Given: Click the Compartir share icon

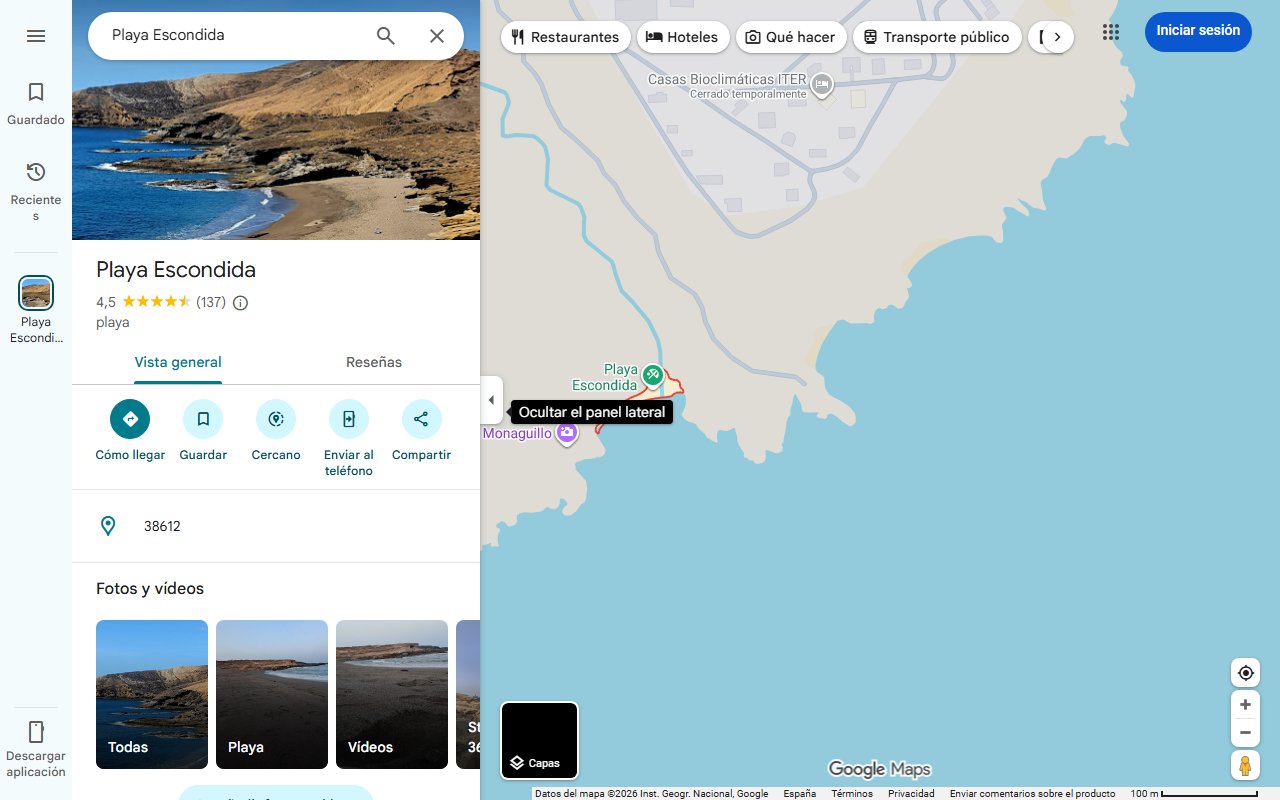Looking at the screenshot, I should (421, 419).
